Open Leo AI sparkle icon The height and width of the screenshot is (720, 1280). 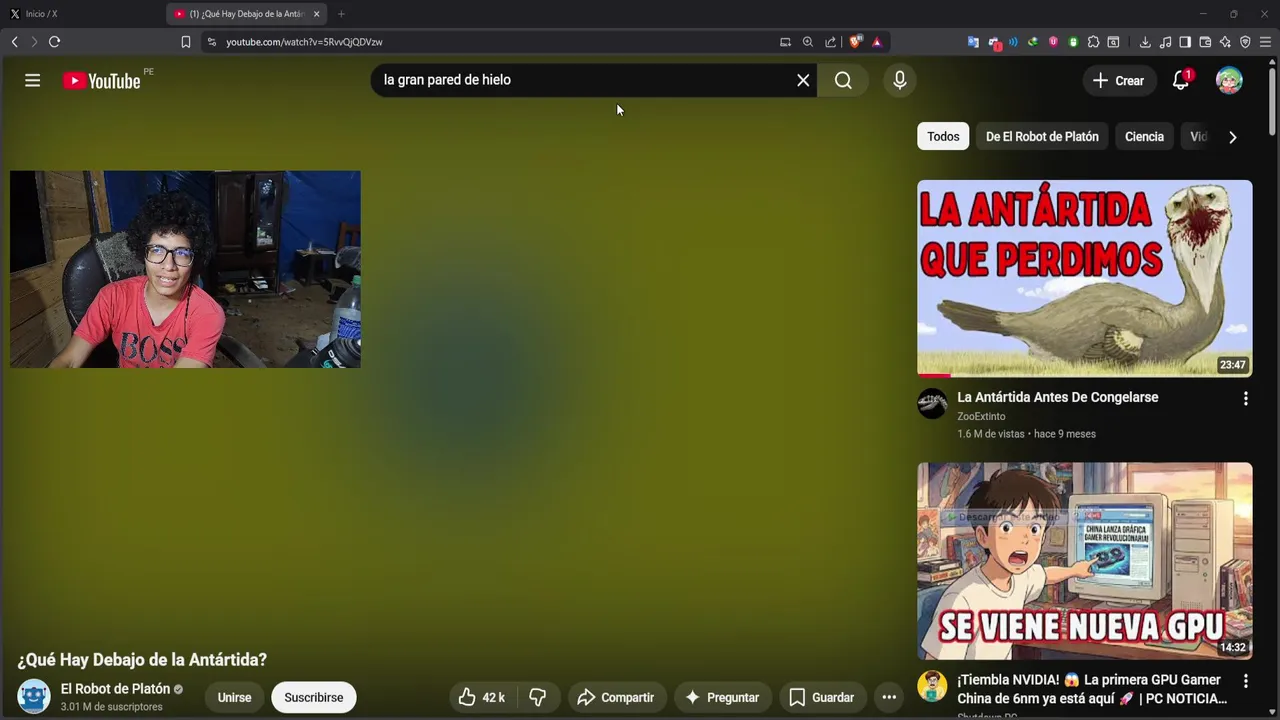(1225, 42)
